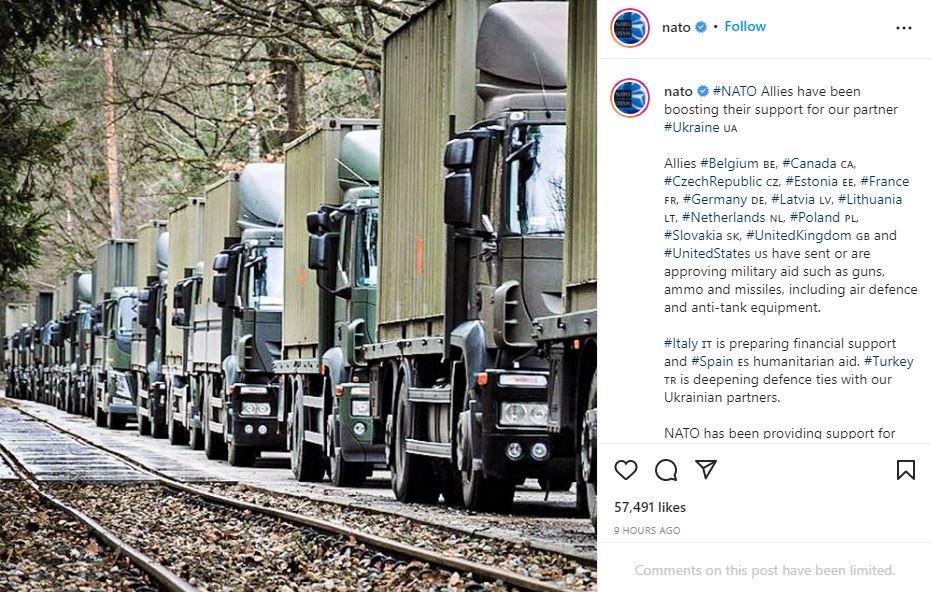This screenshot has height=592, width=931.
Task: Open the #Ukraine hashtag
Action: click(x=691, y=127)
